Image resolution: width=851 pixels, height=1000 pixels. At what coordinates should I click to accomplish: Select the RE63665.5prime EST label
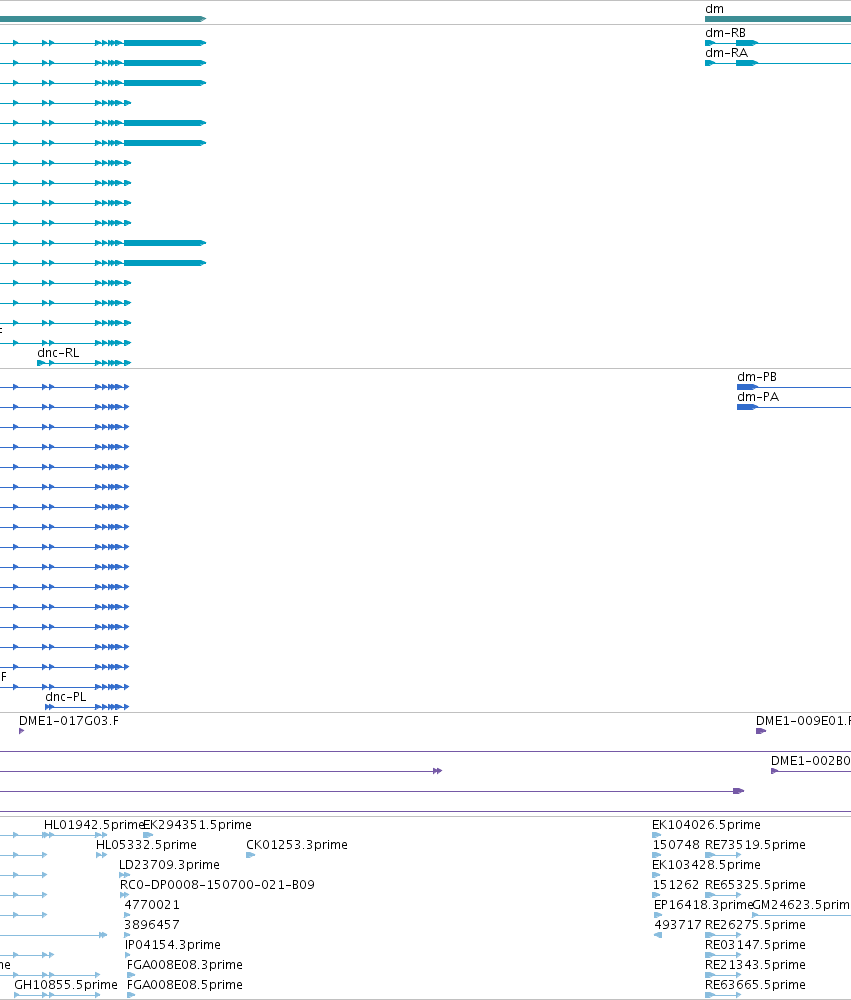pos(755,985)
